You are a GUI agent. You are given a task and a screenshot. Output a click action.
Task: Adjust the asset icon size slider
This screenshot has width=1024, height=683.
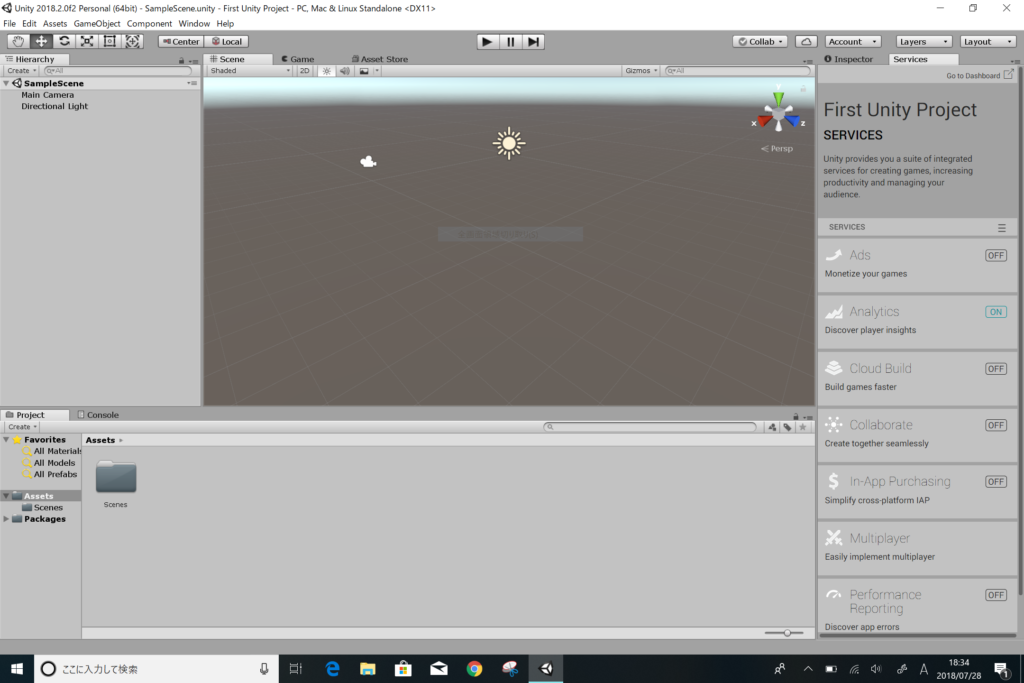(787, 633)
